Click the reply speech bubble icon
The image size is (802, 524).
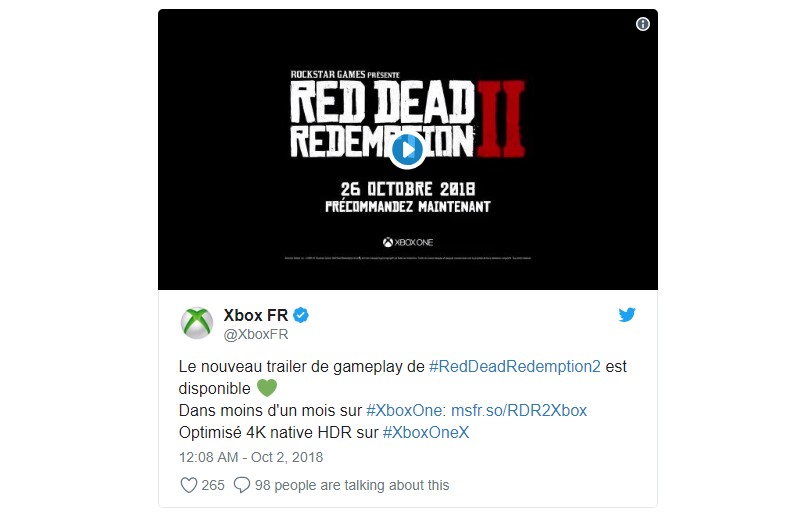point(241,485)
